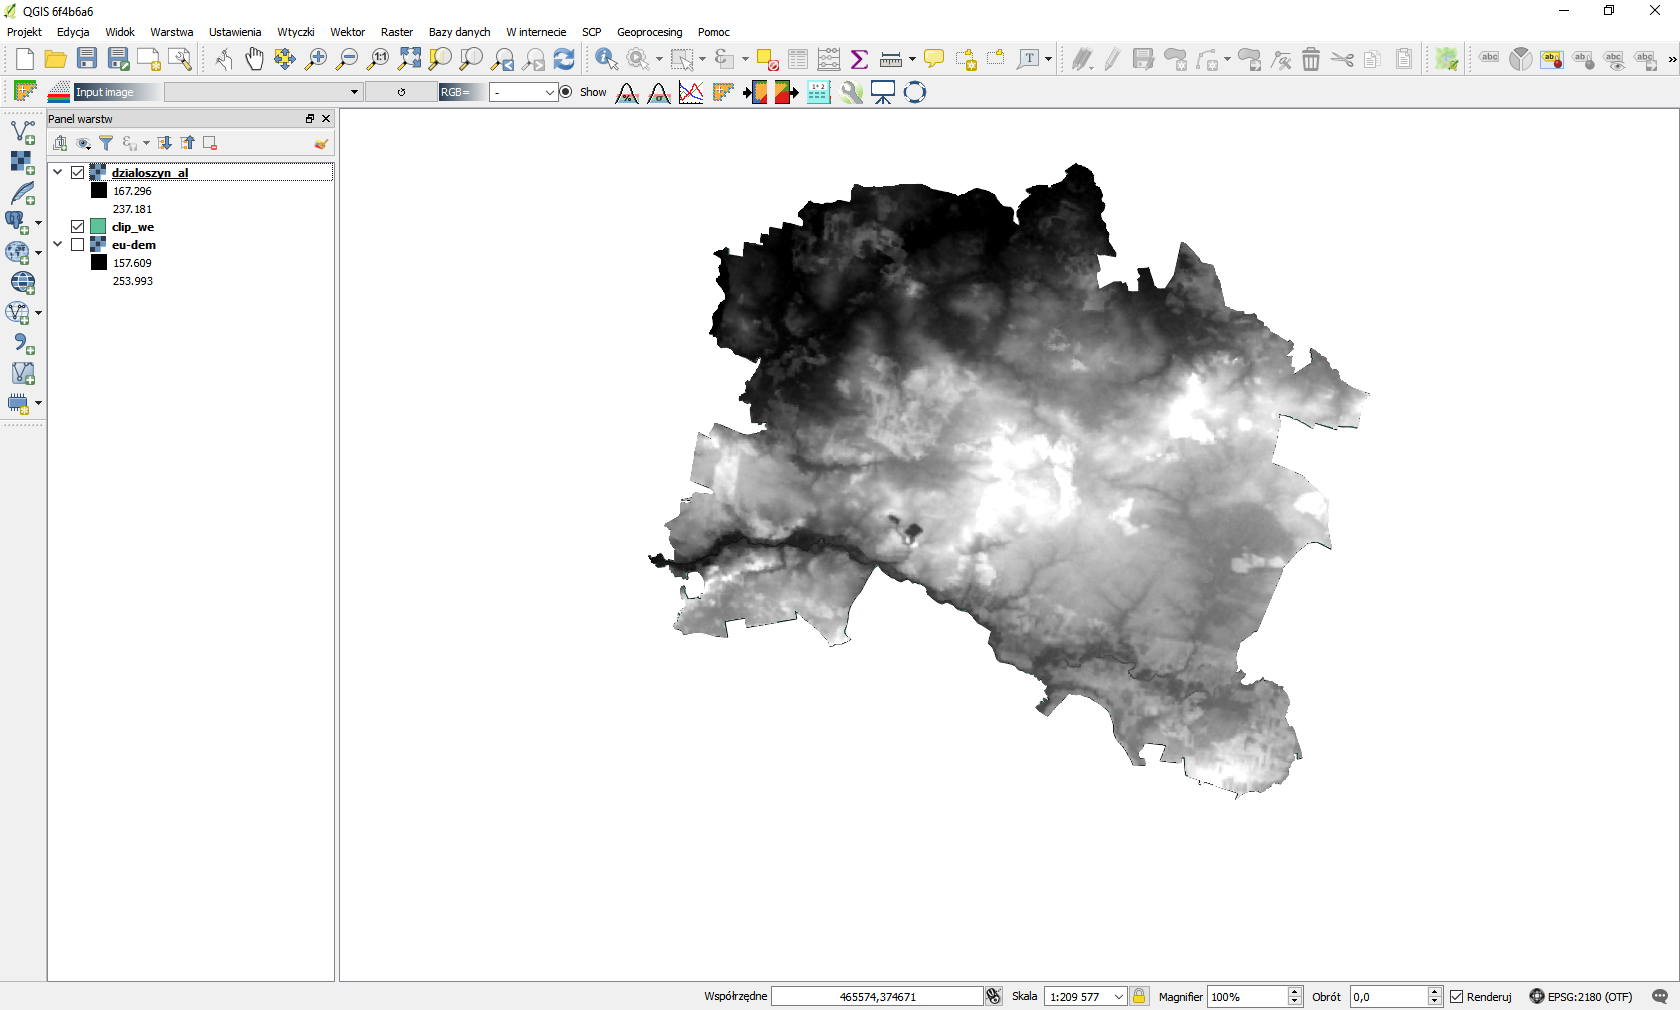
Task: Click the SCP refresh input list button
Action: click(401, 92)
